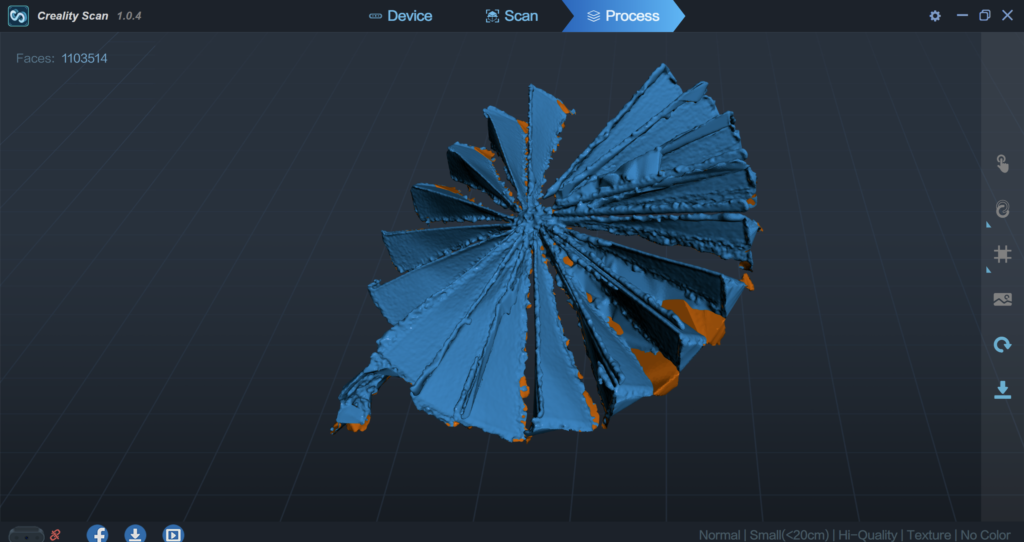Click the red disconnected link icon
Viewport: 1024px width, 542px height.
point(55,535)
